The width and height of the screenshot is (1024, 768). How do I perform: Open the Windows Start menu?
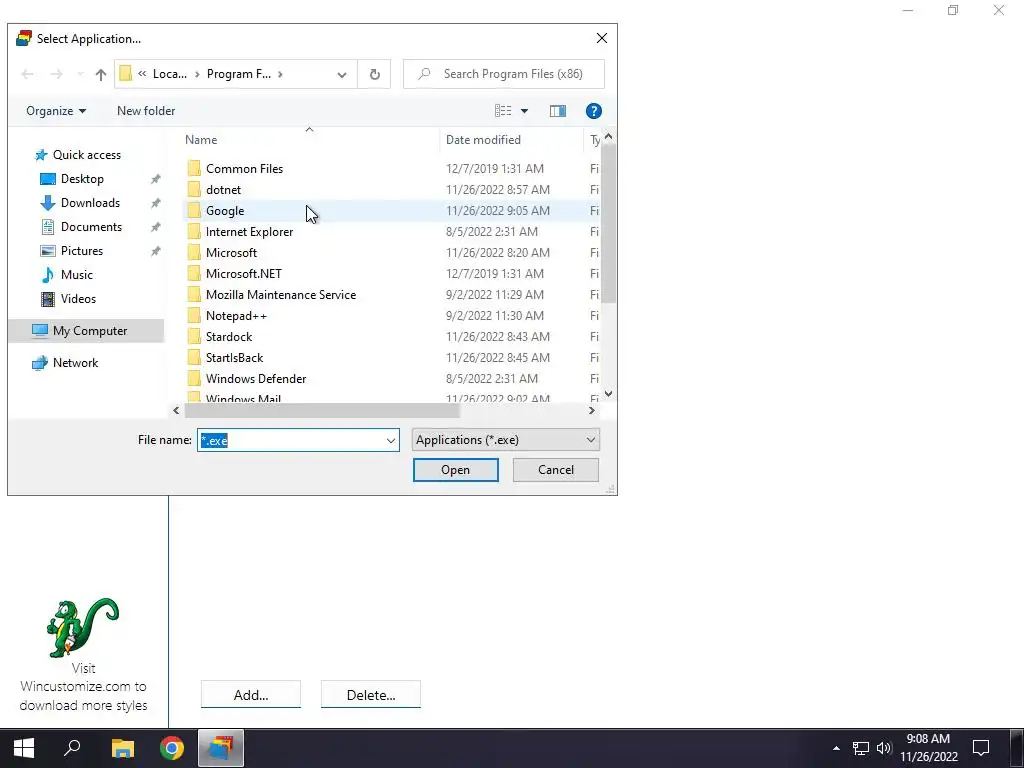(x=24, y=748)
